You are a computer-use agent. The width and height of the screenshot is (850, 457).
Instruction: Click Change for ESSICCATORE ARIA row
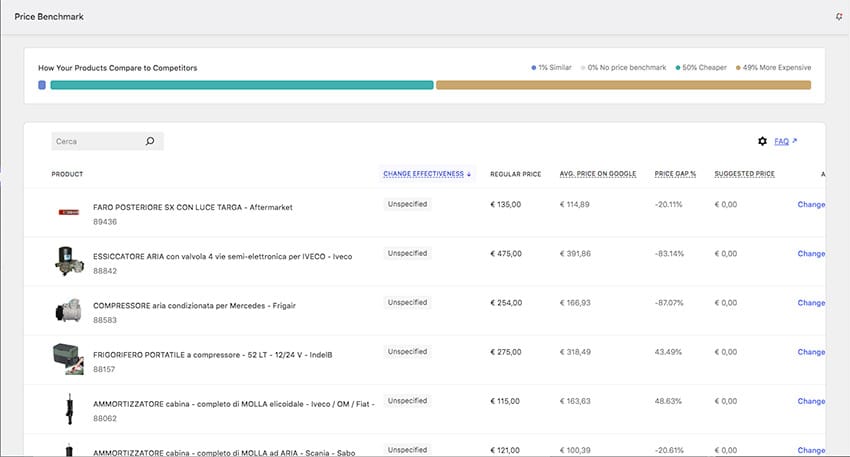pos(811,254)
